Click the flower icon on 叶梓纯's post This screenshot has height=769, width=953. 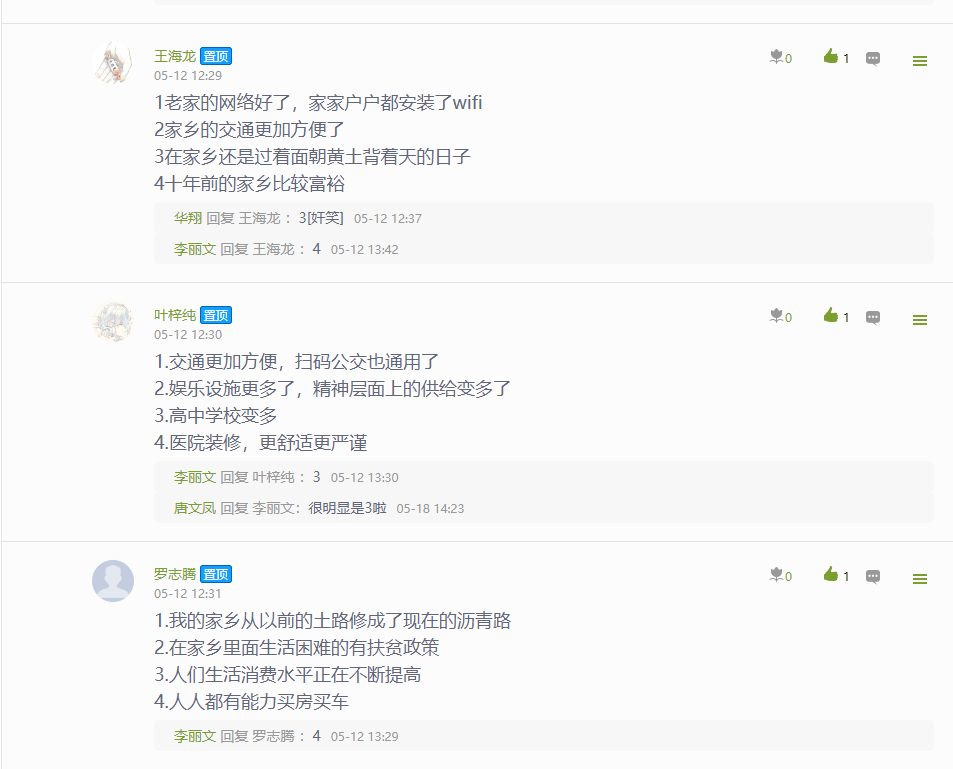click(776, 316)
